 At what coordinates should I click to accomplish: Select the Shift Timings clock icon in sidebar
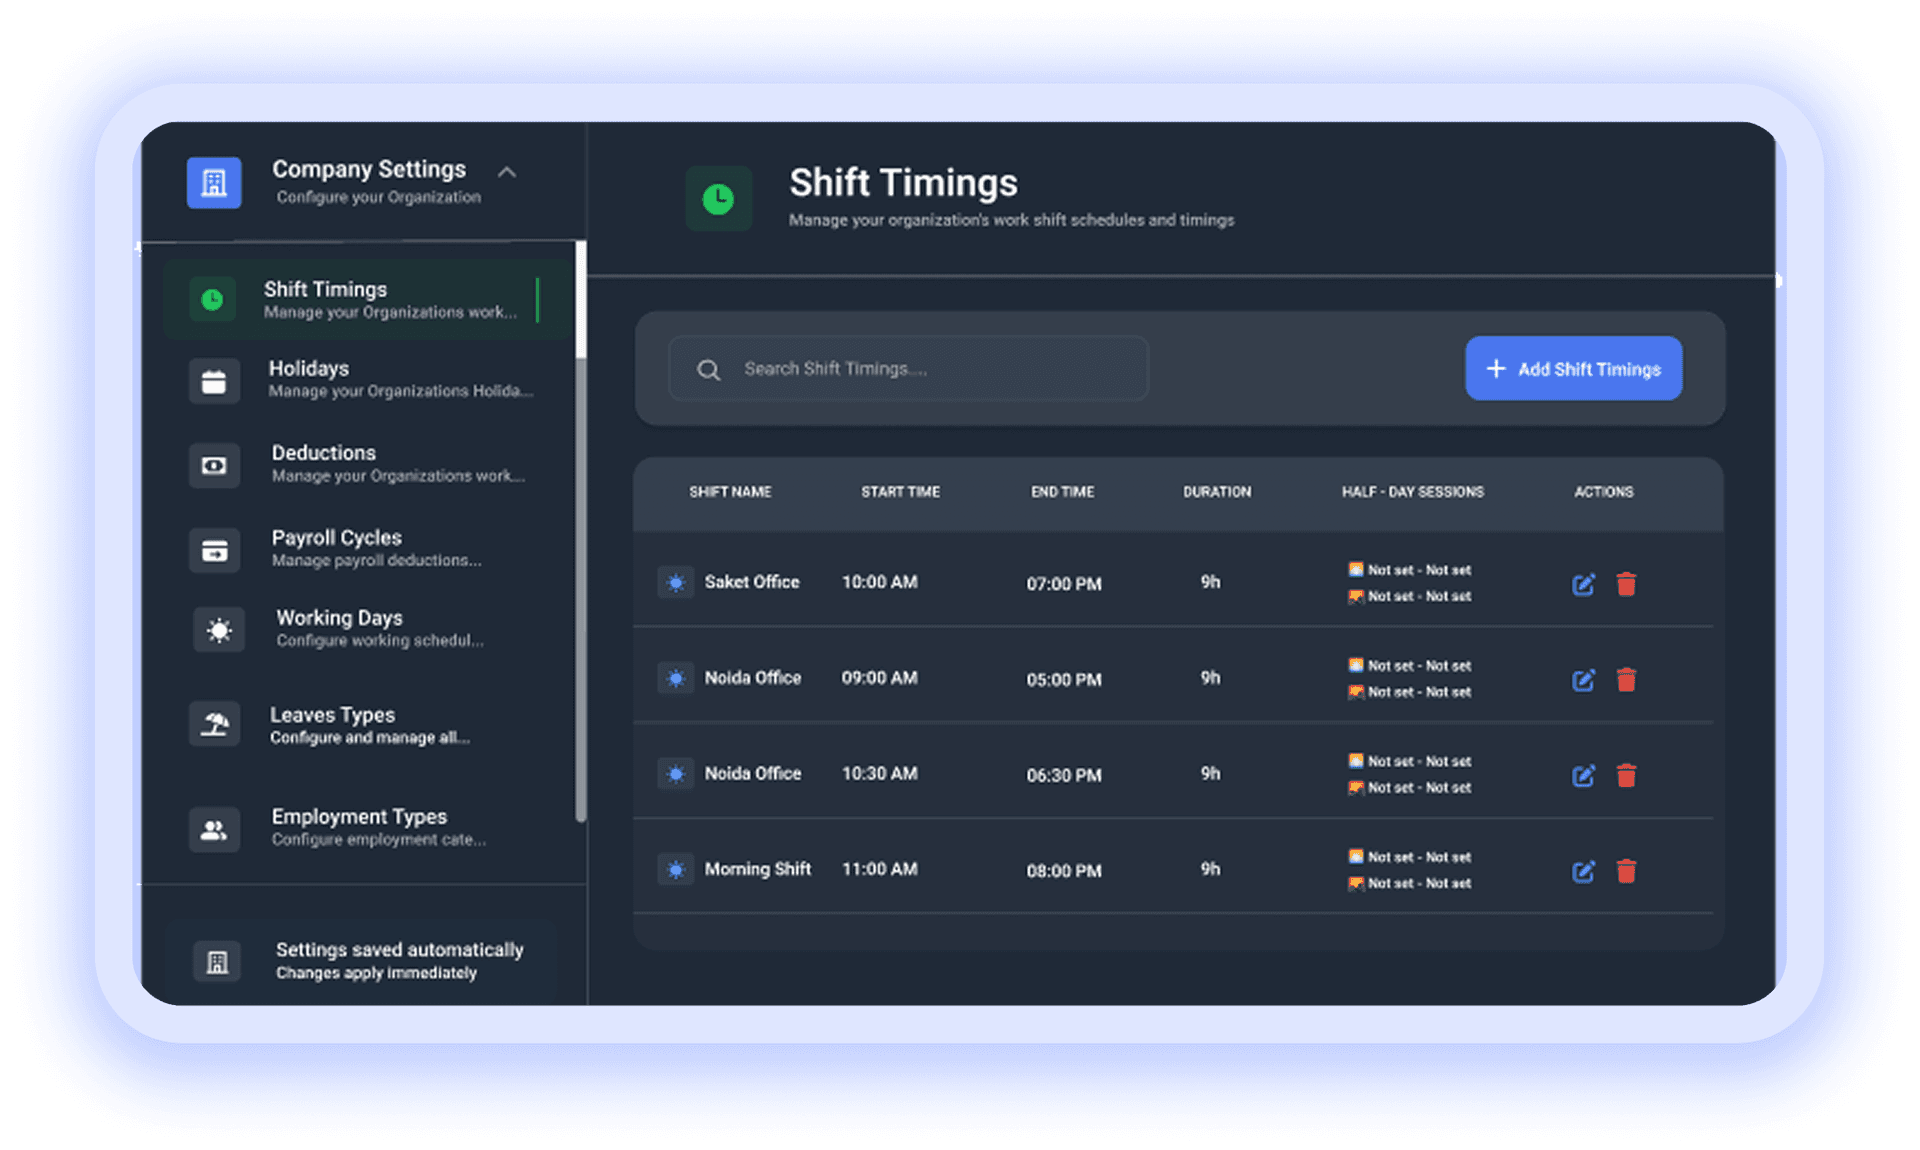[x=213, y=298]
